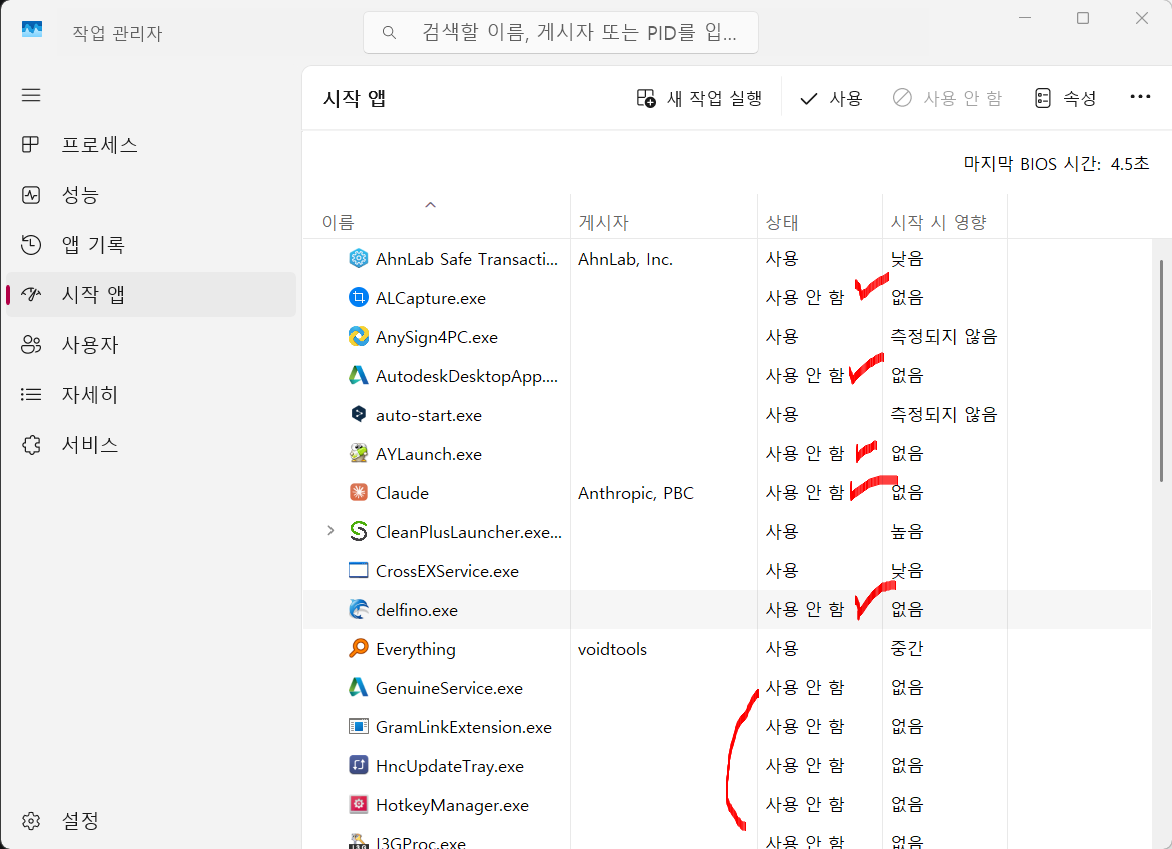Click the 사용 enable button

point(830,98)
